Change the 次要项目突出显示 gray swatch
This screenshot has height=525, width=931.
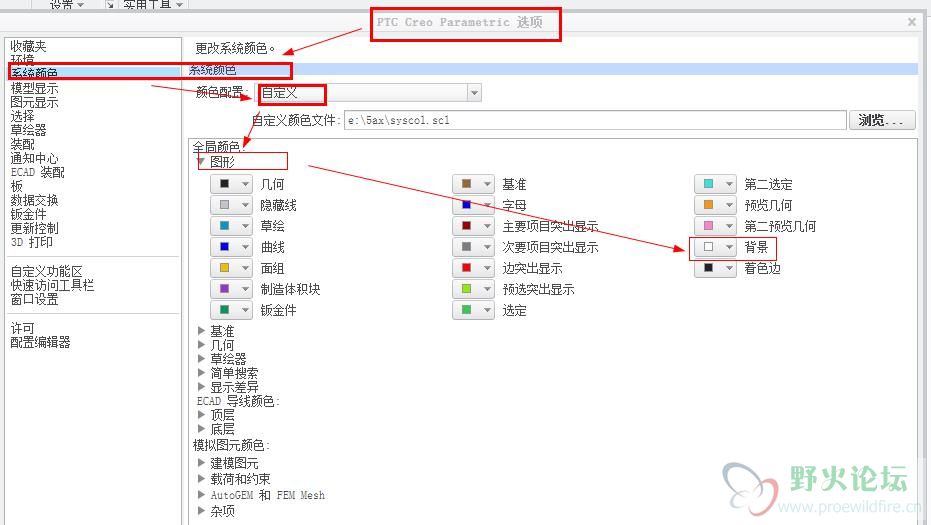click(473, 247)
